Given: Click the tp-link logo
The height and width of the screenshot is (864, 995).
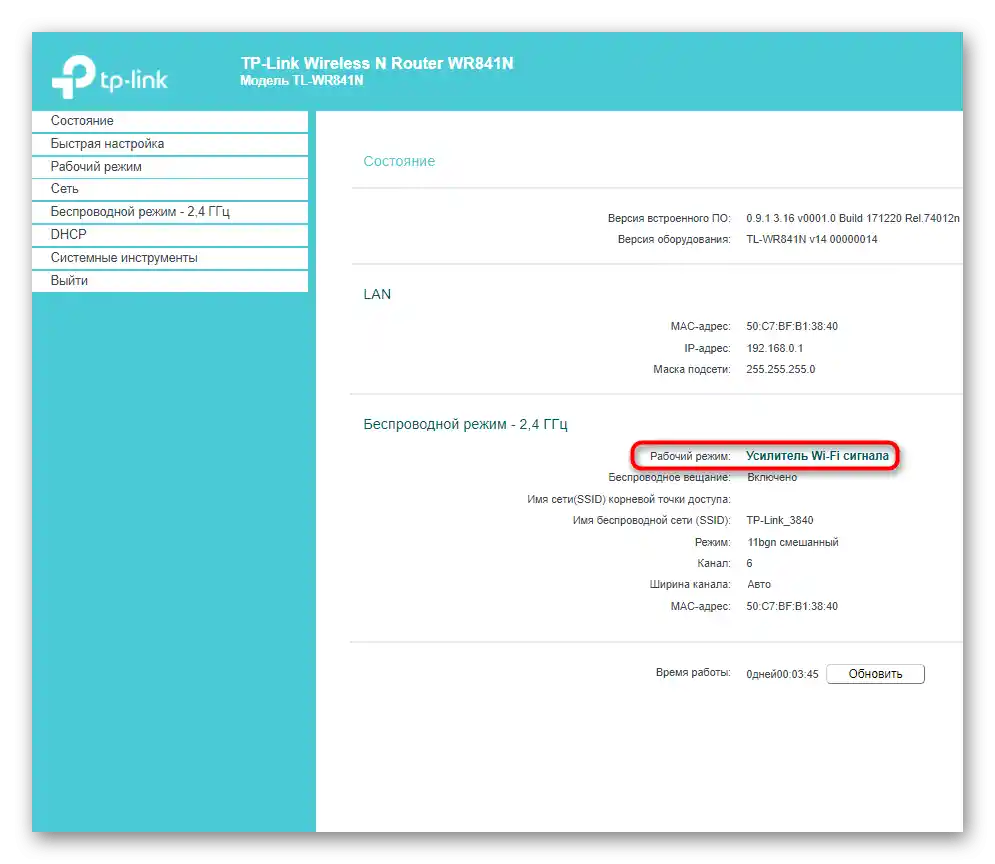Looking at the screenshot, I should 110,77.
